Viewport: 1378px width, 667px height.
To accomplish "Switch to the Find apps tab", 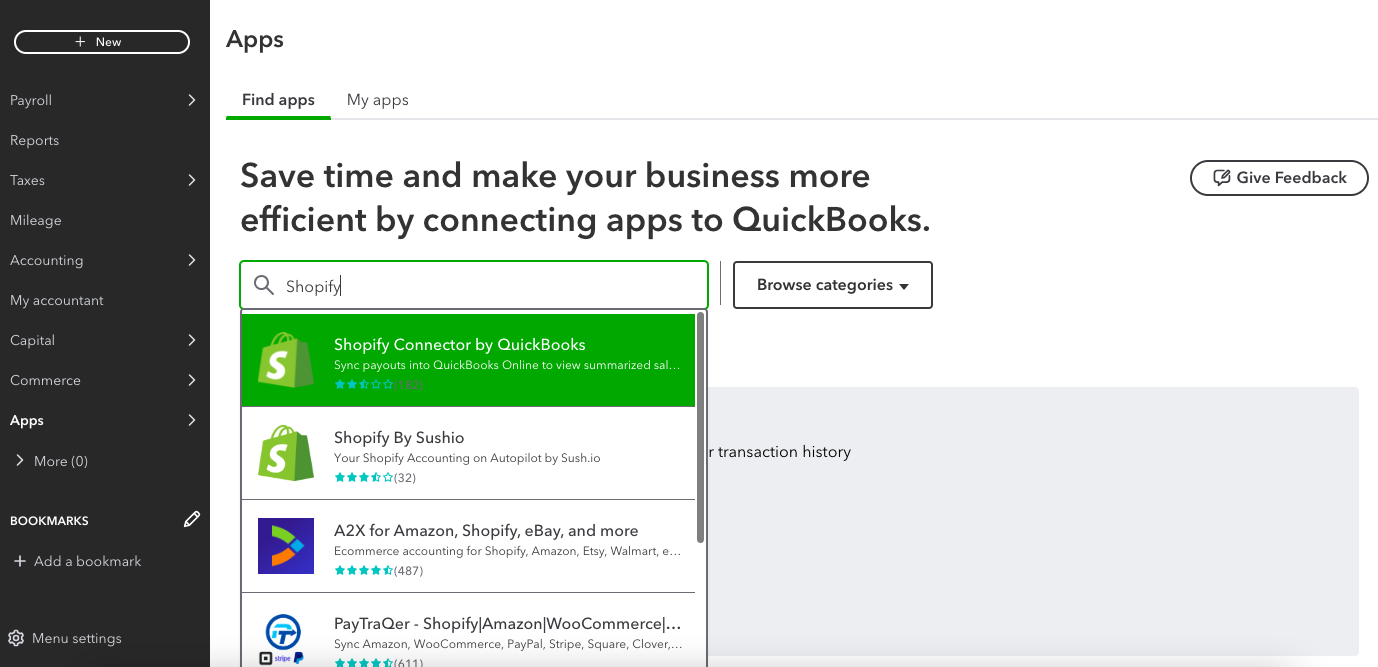I will point(278,100).
